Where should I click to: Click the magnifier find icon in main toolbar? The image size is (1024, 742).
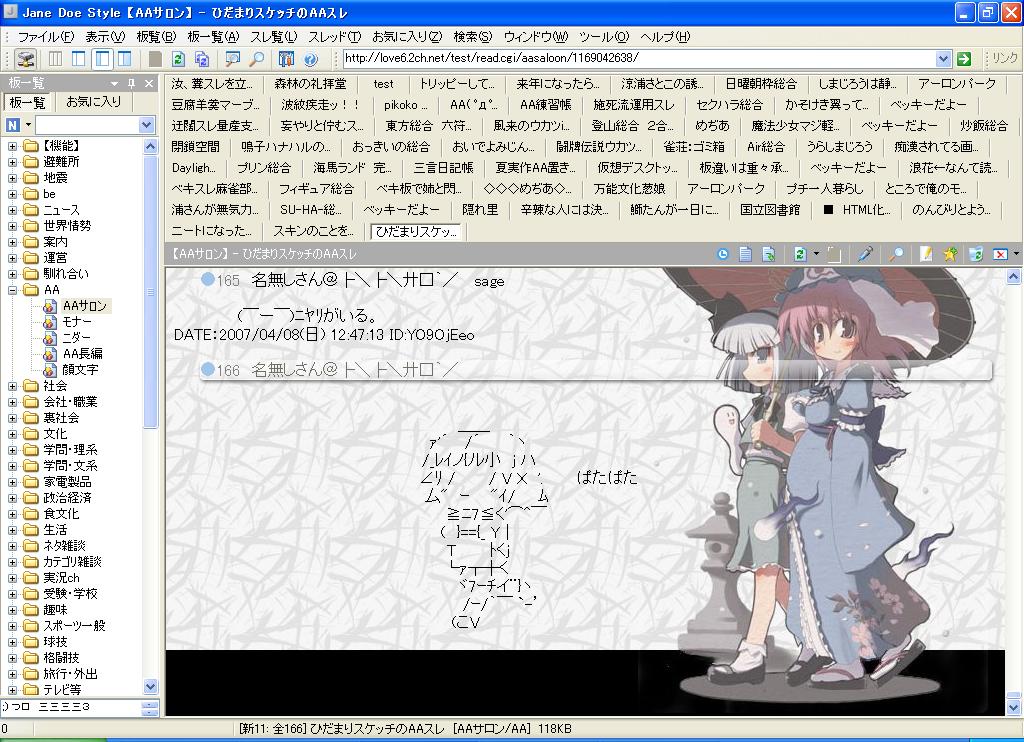[x=257, y=59]
